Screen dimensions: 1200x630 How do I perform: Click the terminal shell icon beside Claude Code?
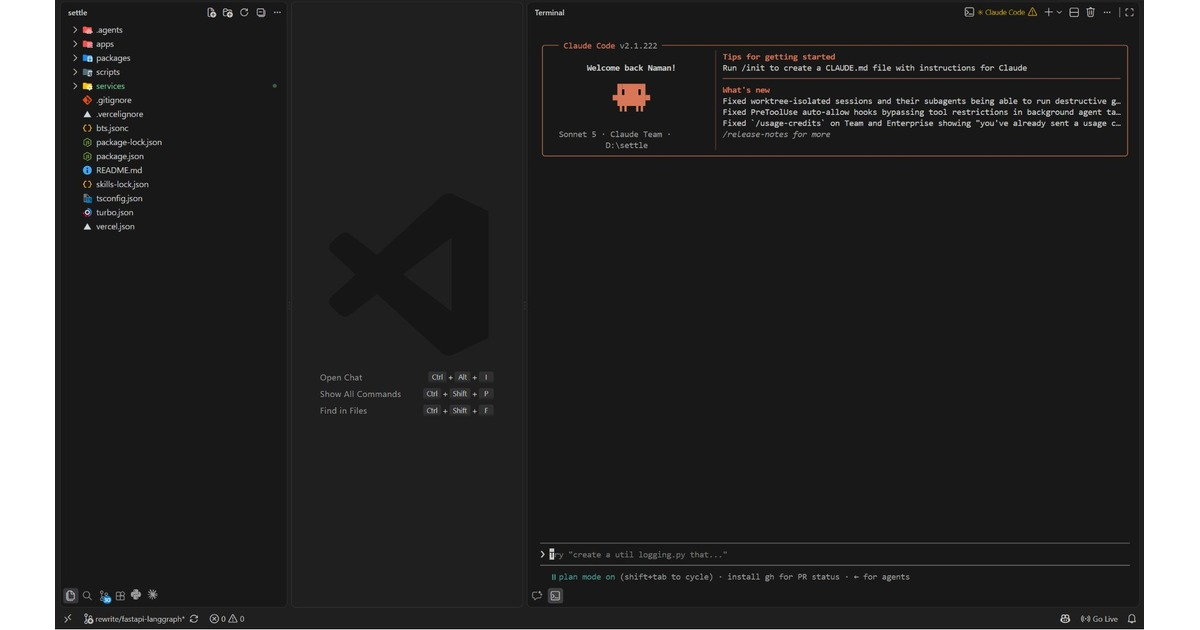[x=969, y=13]
